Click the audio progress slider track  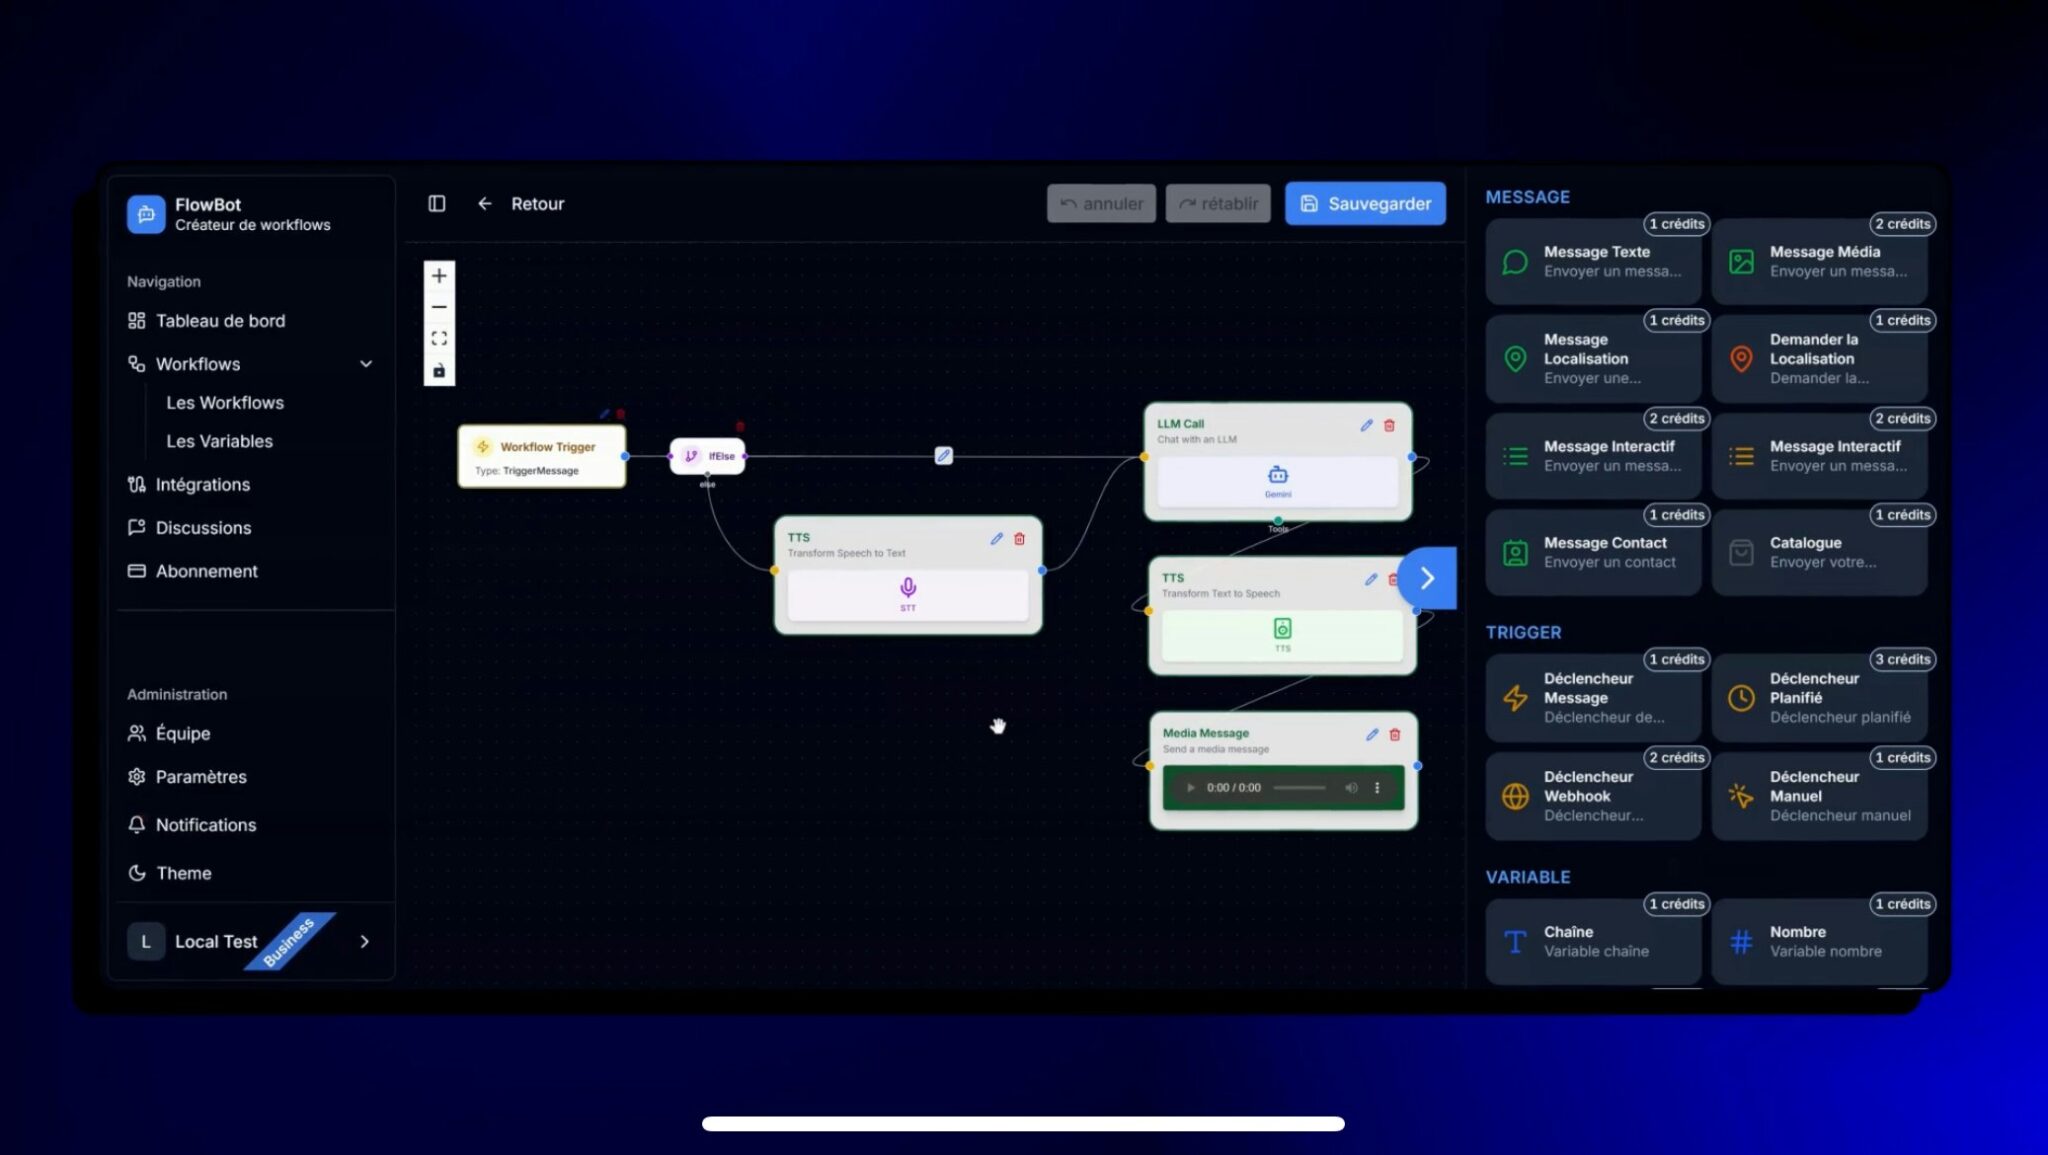tap(1300, 788)
